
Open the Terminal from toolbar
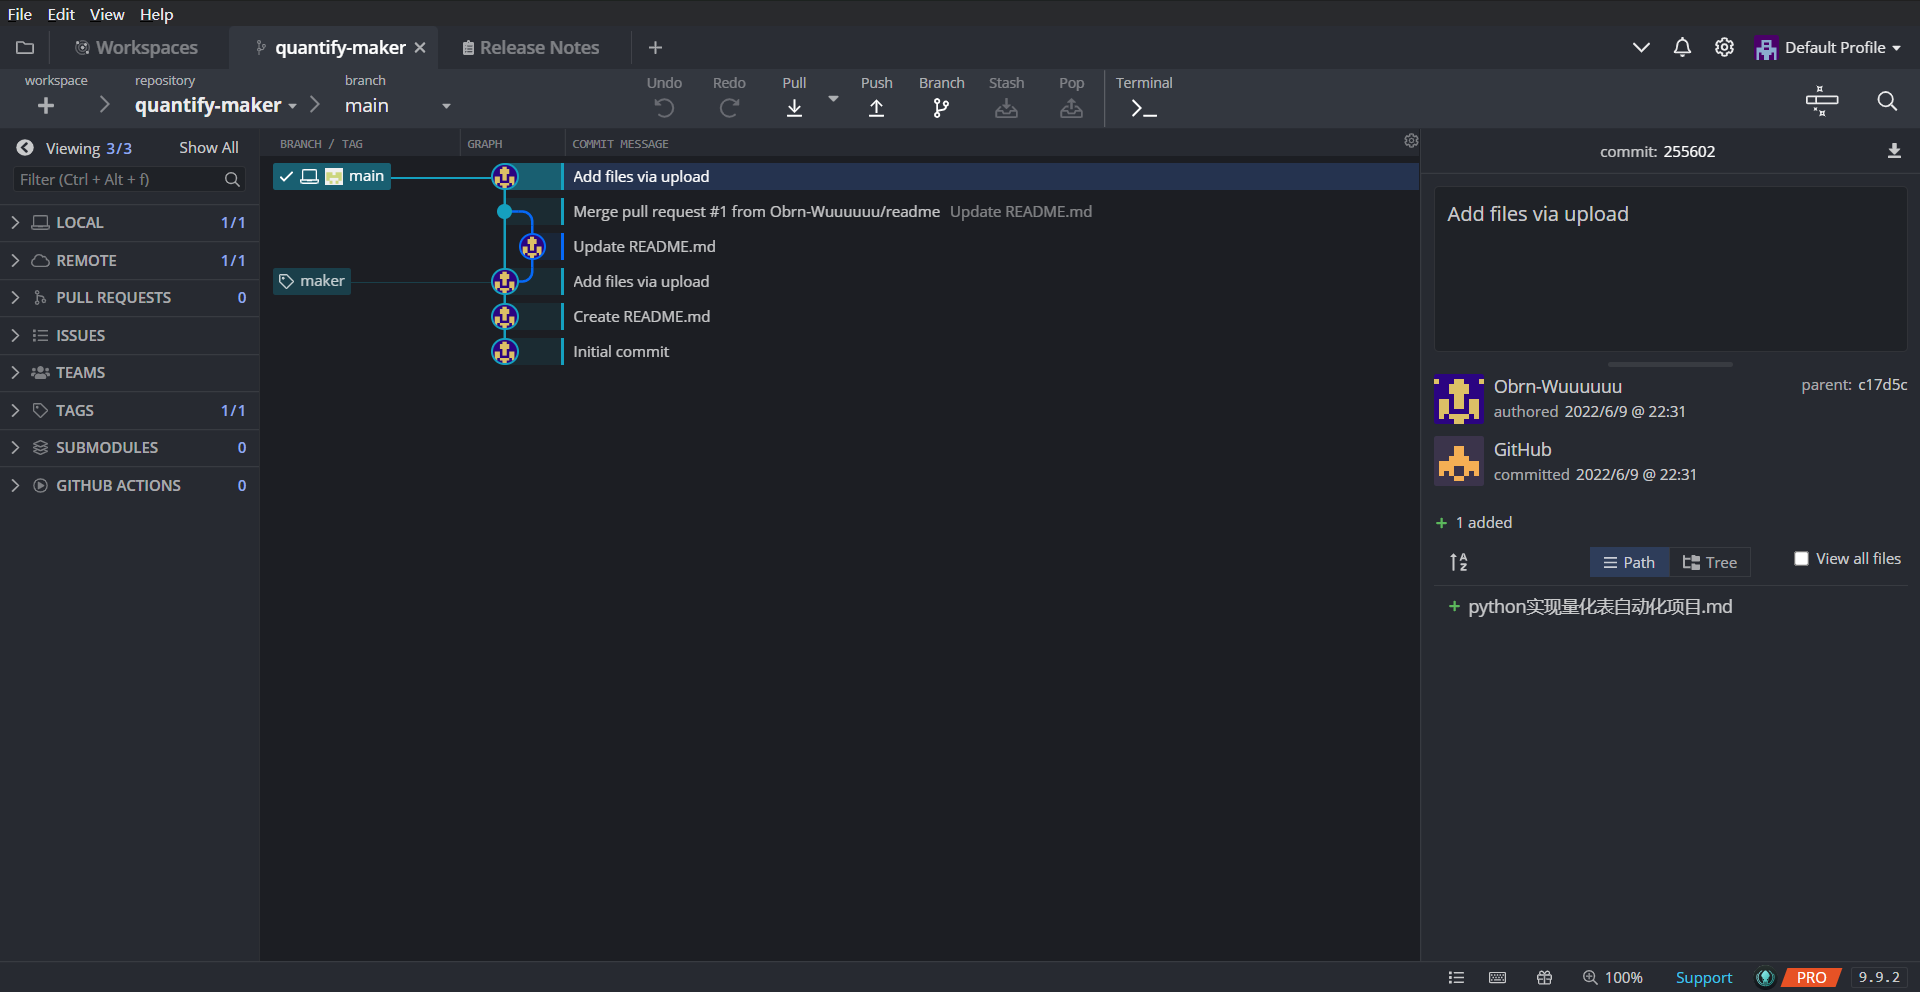click(1143, 107)
